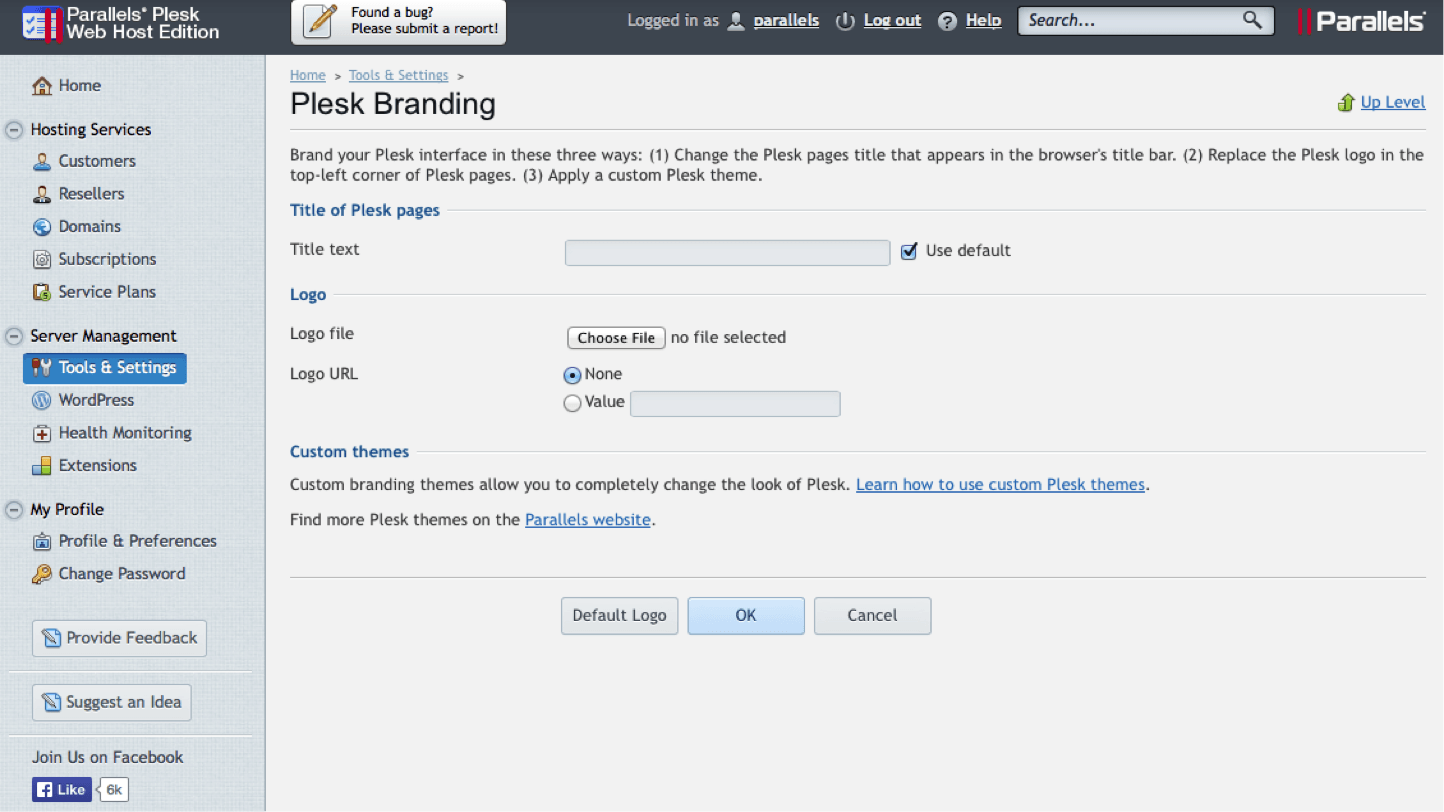Click the Choose File button

[x=616, y=338]
